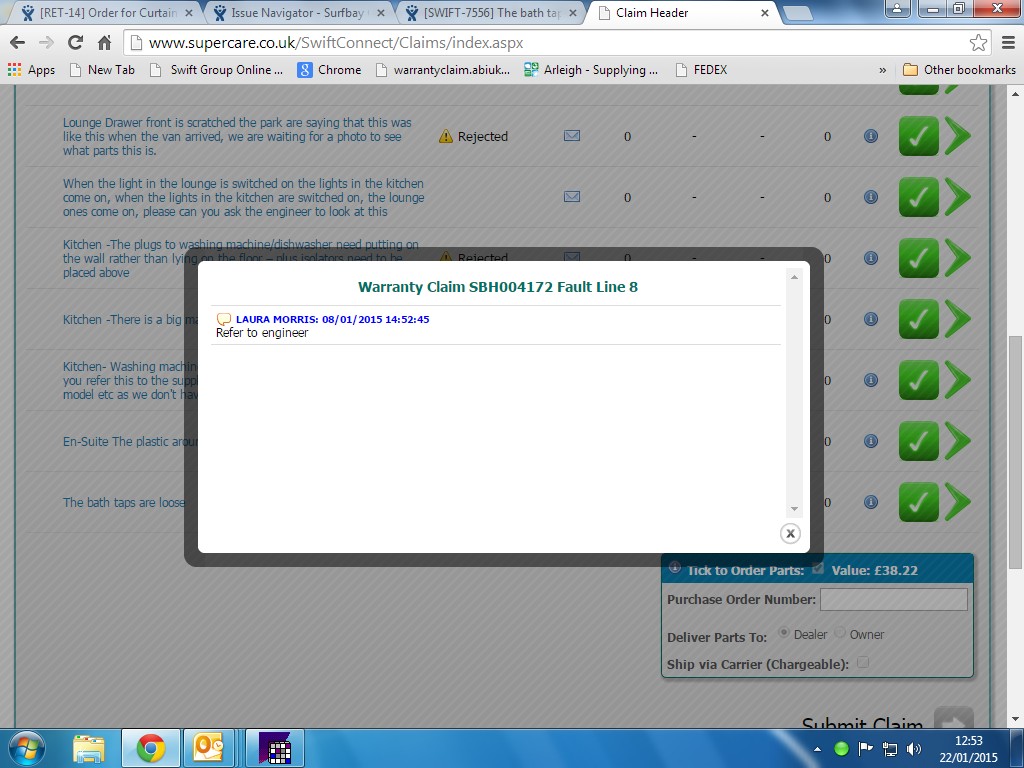
Task: Click green arrow on En-Suite row
Action: point(957,441)
